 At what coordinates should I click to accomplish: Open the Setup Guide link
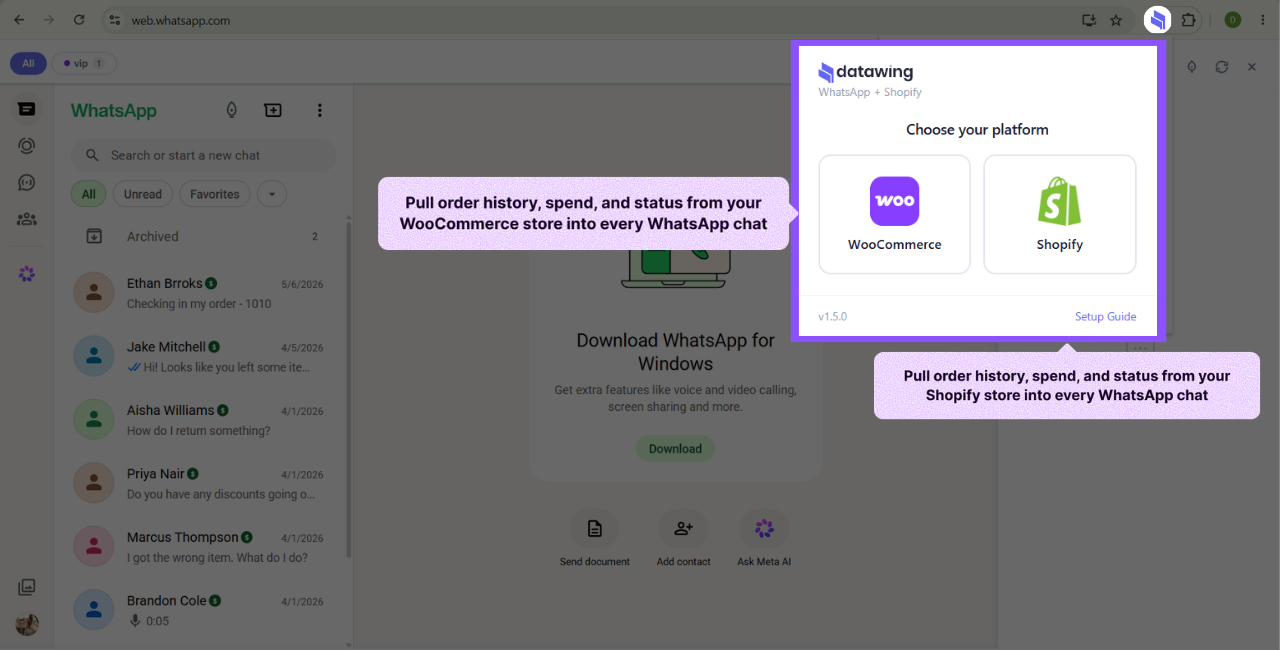[1105, 317]
